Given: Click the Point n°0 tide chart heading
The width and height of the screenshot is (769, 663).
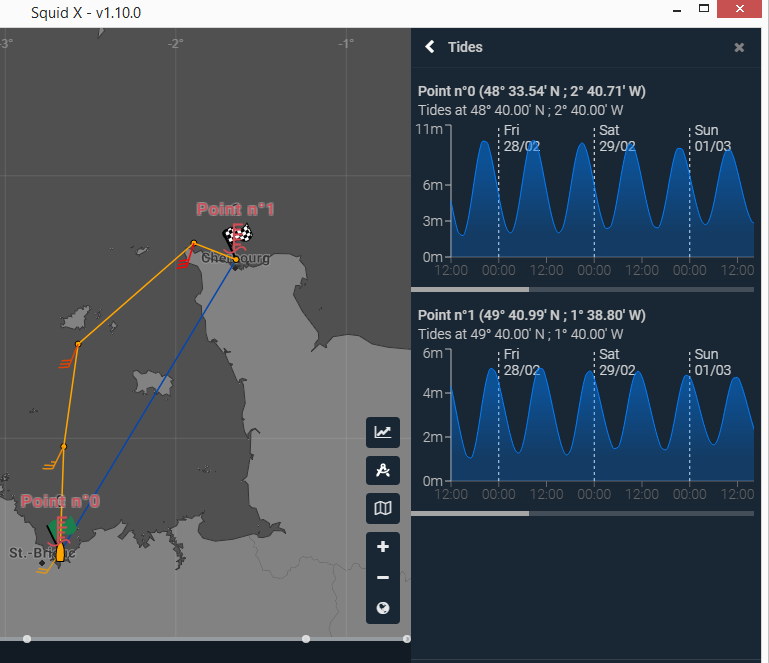Looking at the screenshot, I should [x=531, y=91].
